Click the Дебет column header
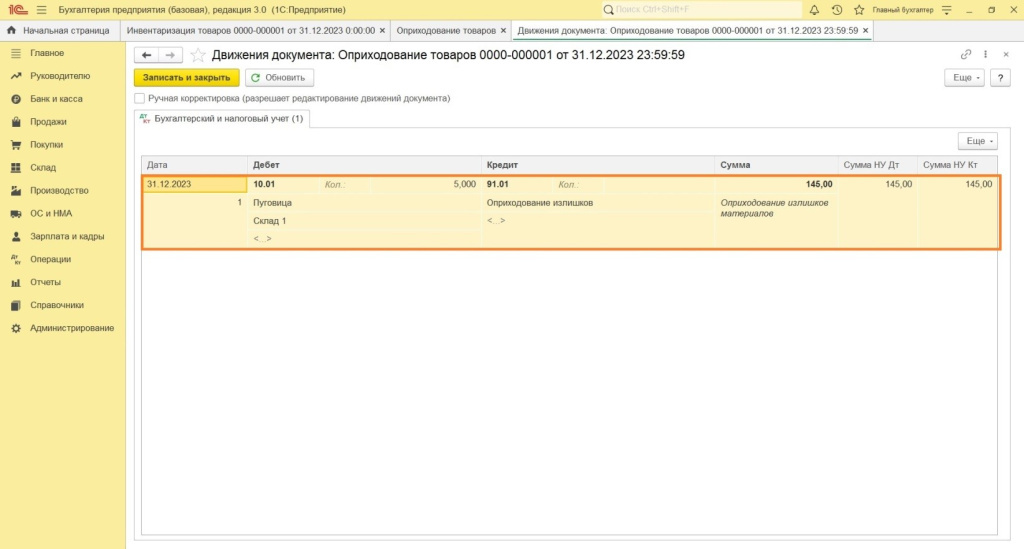 pos(364,165)
